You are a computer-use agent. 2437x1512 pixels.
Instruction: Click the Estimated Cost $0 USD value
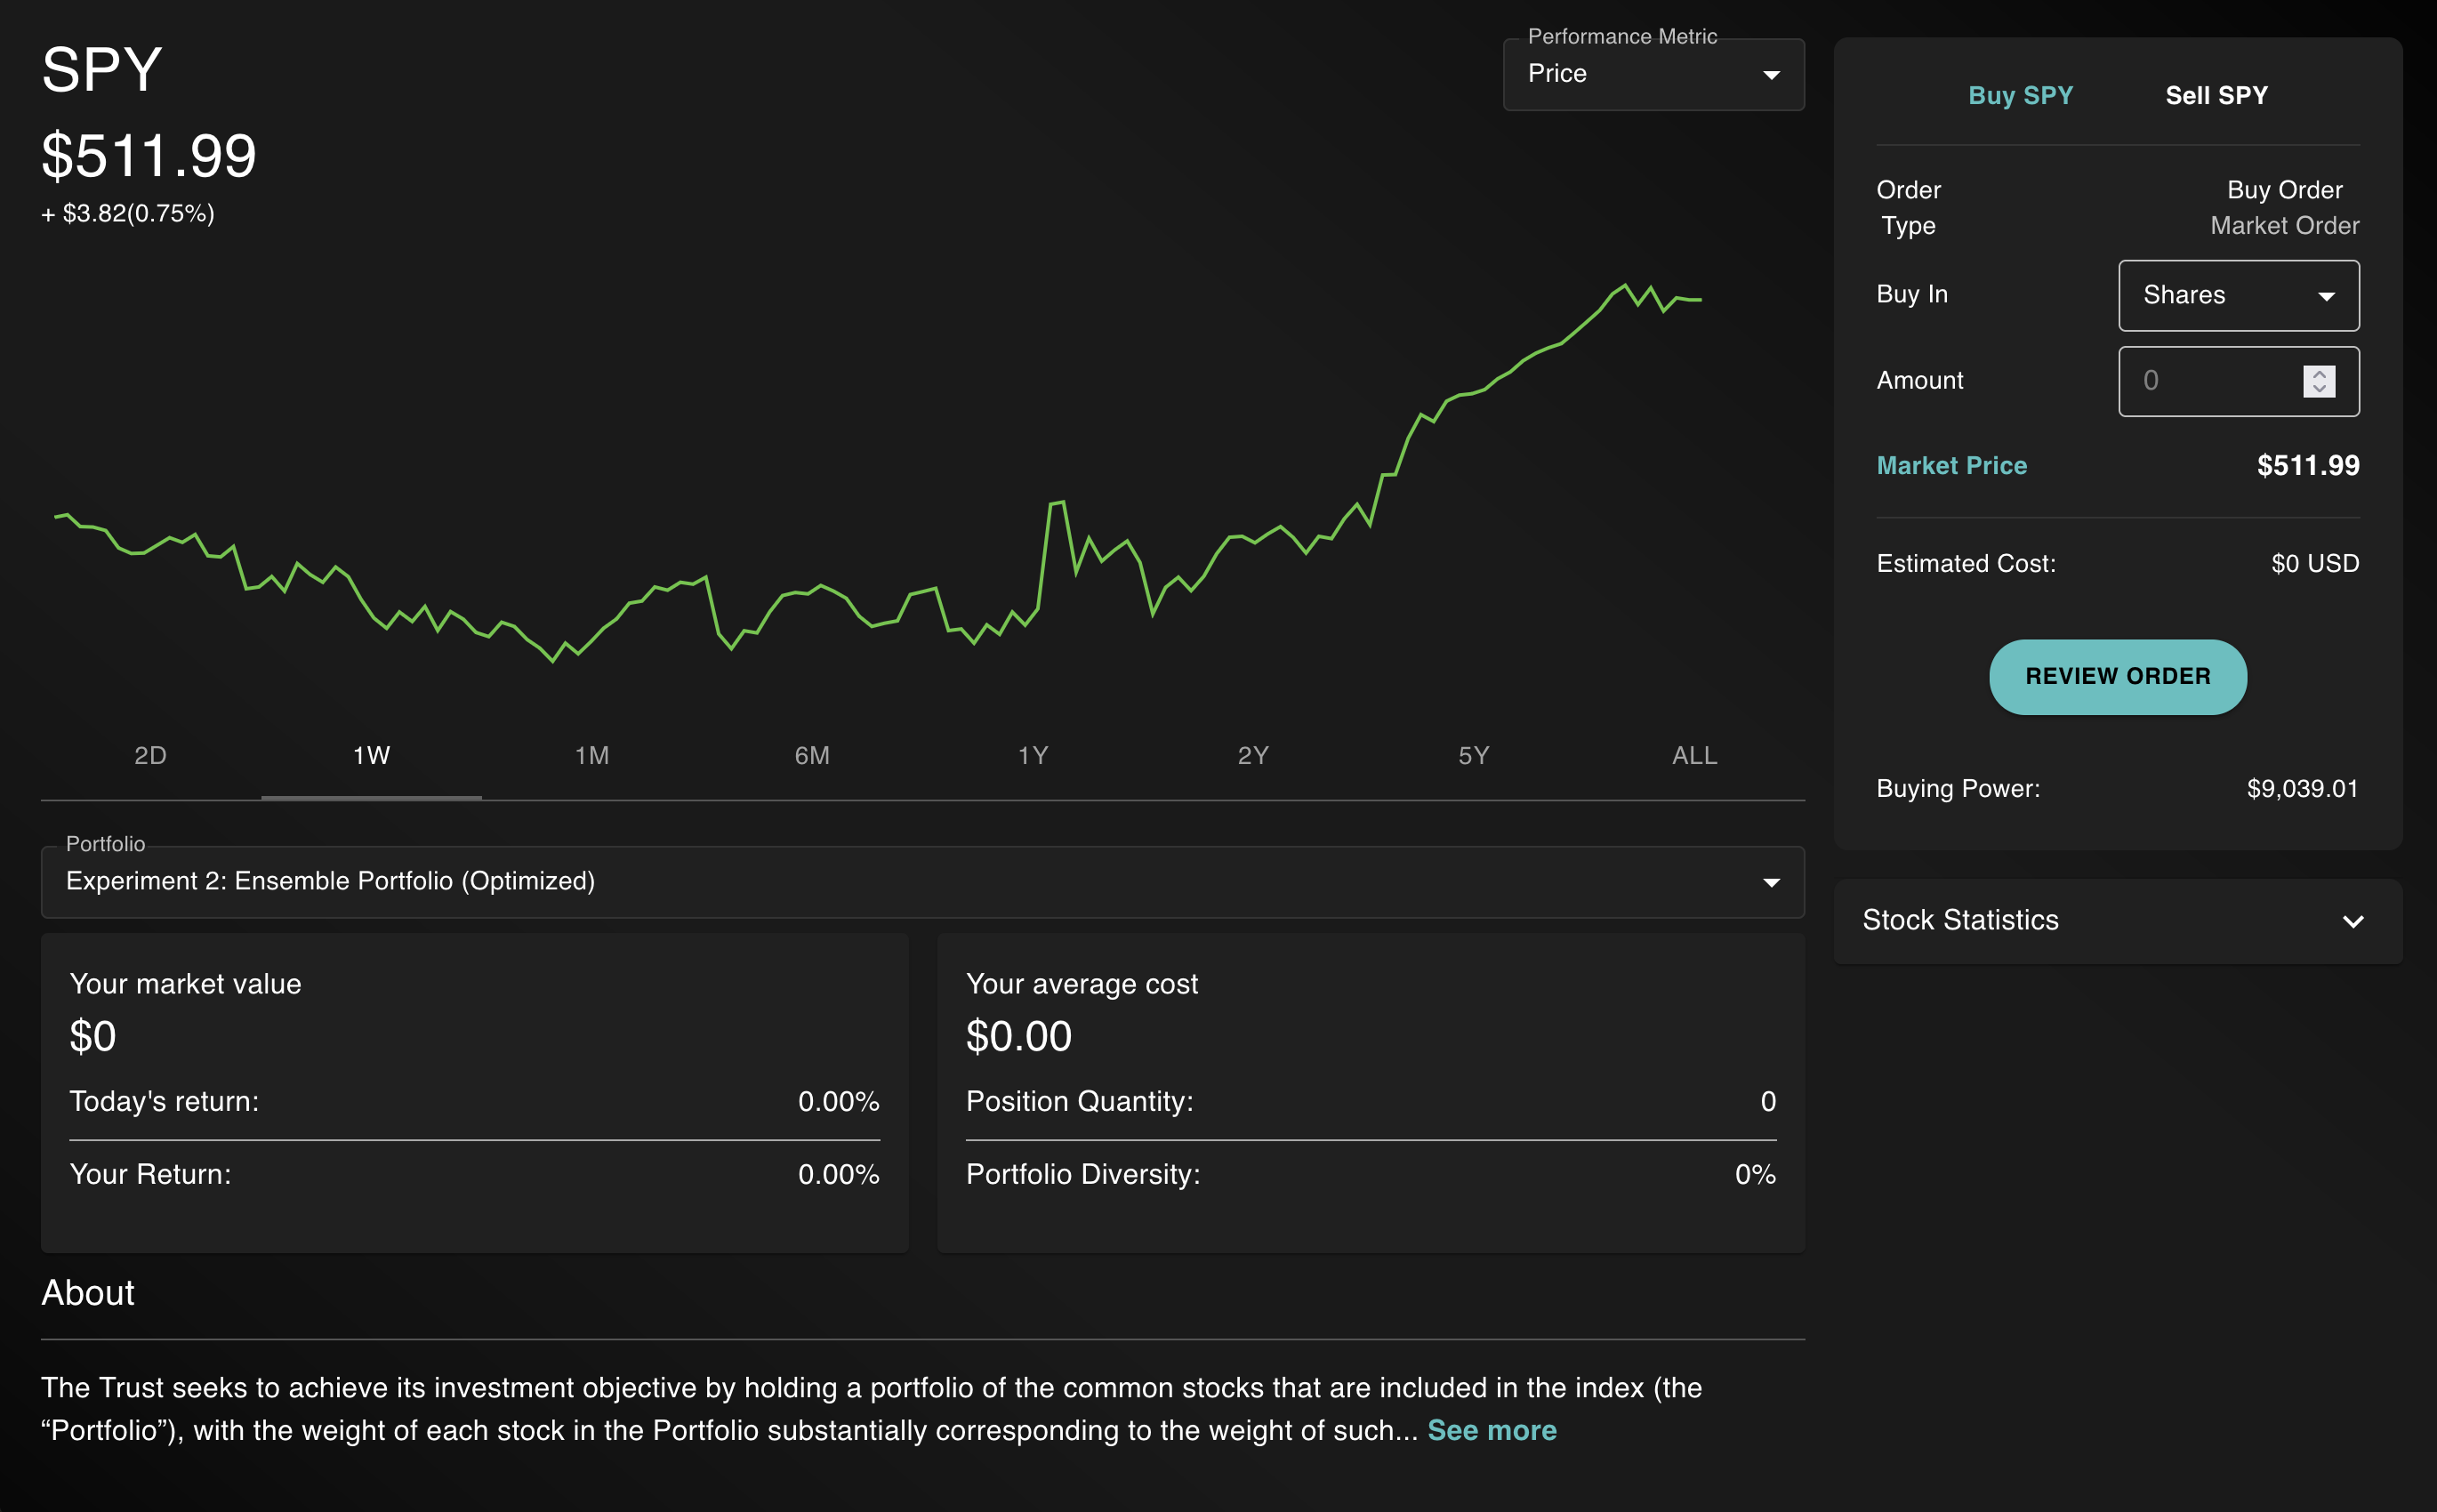(2314, 563)
